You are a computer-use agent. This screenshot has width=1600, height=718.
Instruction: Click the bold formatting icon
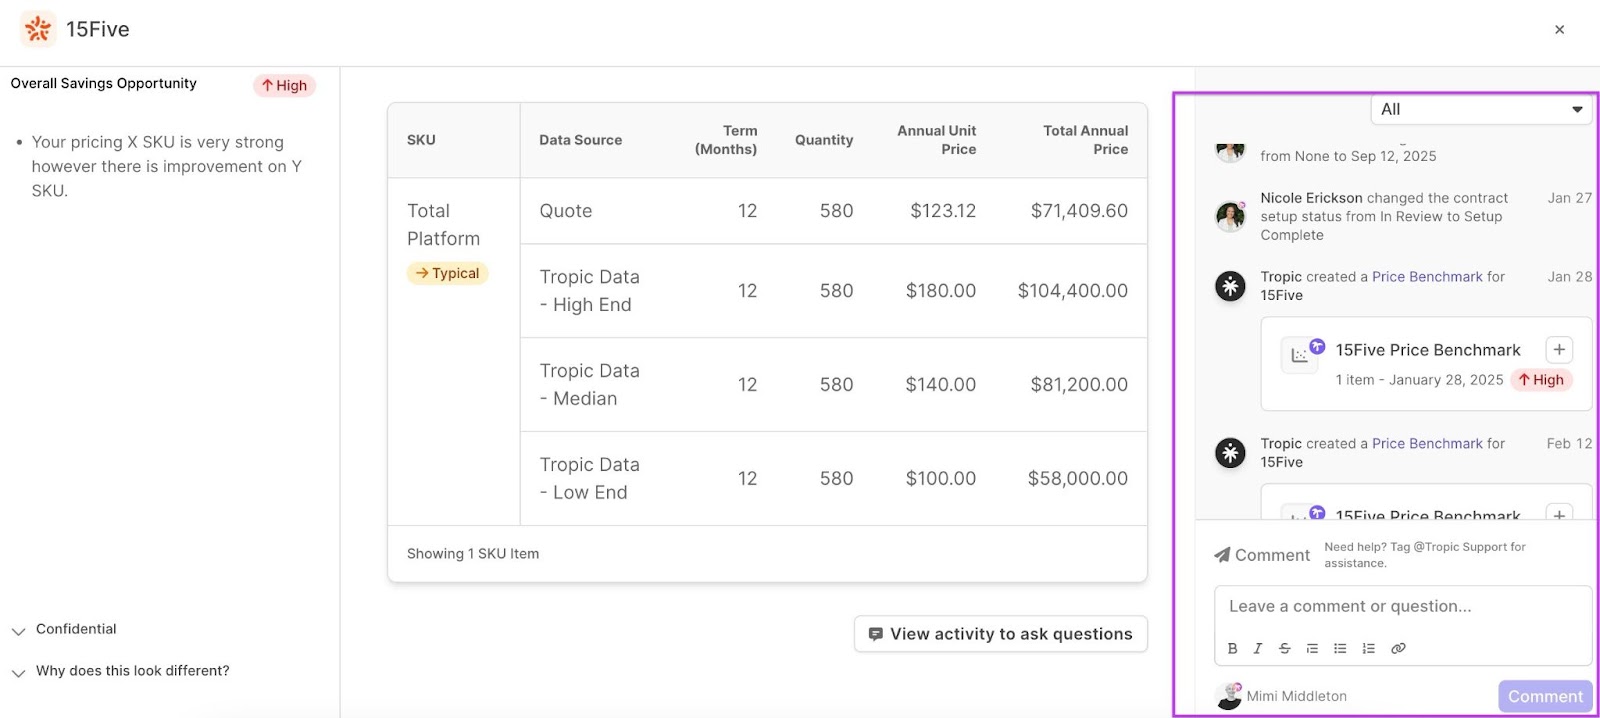[1233, 648]
